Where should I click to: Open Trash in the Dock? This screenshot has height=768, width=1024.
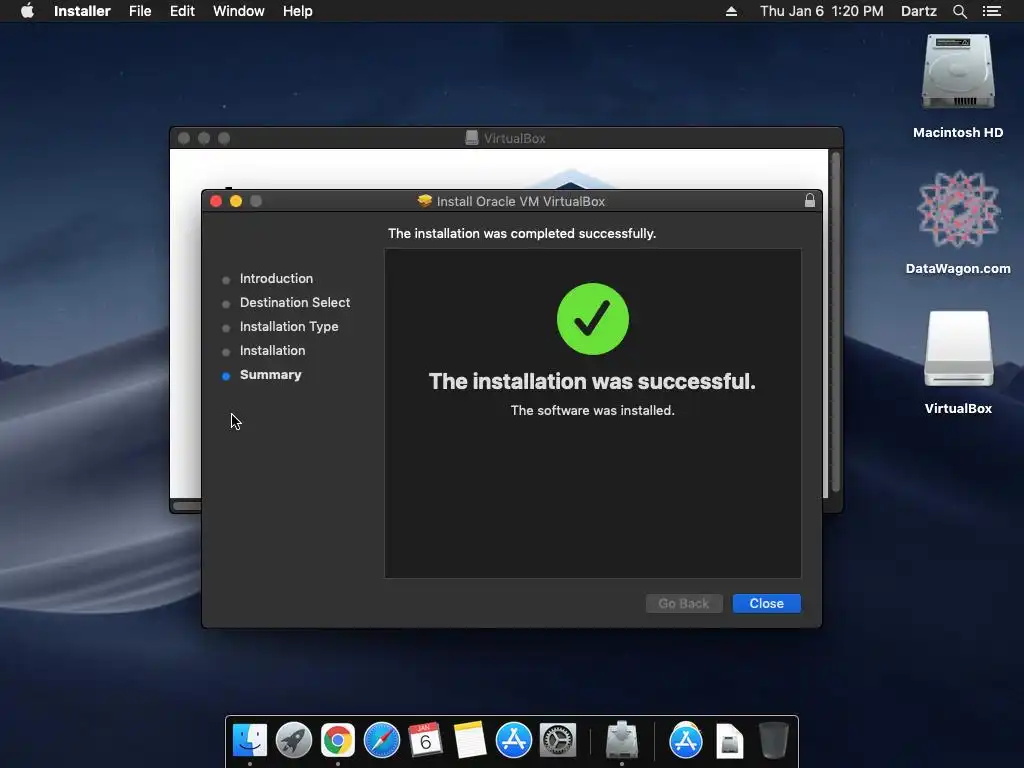[x=774, y=741]
